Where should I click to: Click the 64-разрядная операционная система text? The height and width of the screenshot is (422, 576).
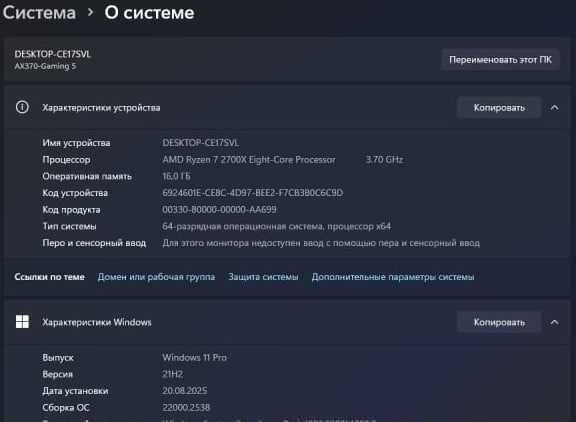pos(276,226)
